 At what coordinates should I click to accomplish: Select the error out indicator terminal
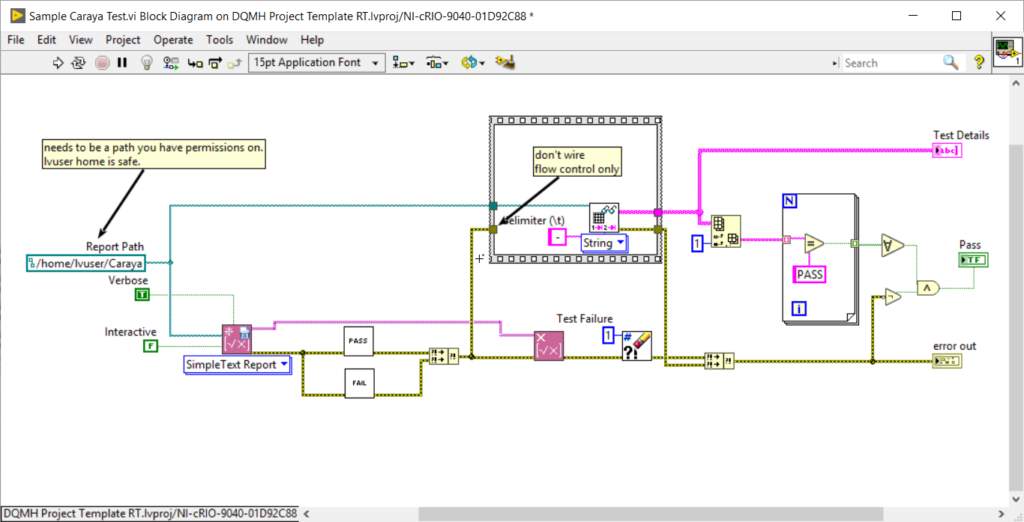coord(947,361)
